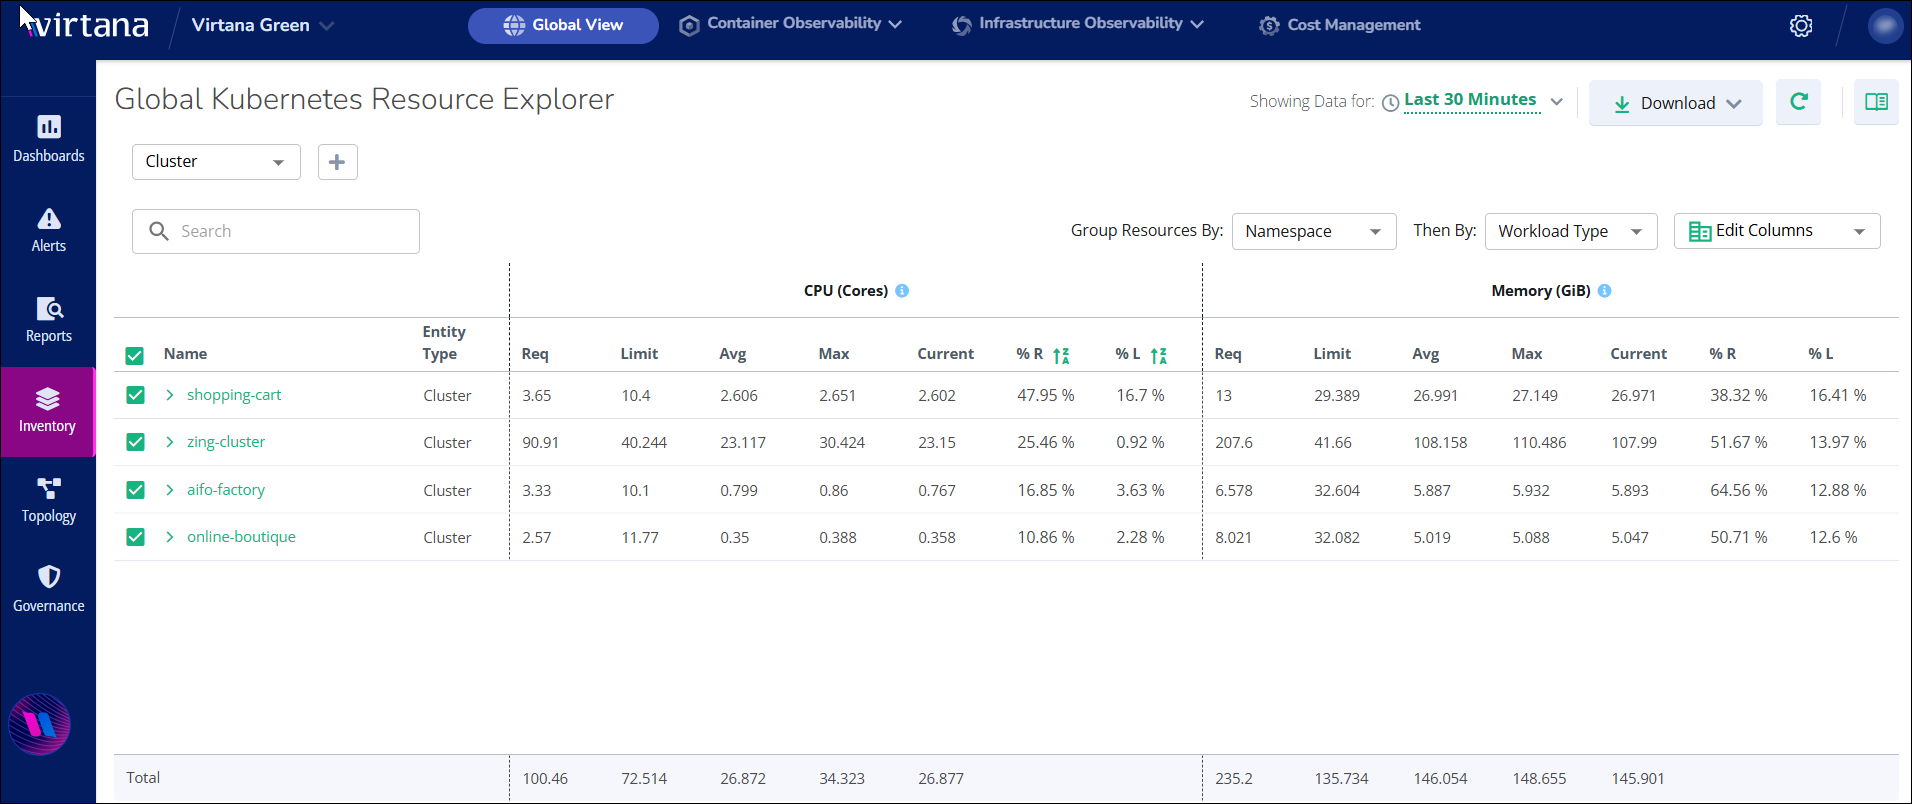1912x804 pixels.
Task: Uncheck the shopping-cart row checkbox
Action: click(x=136, y=395)
